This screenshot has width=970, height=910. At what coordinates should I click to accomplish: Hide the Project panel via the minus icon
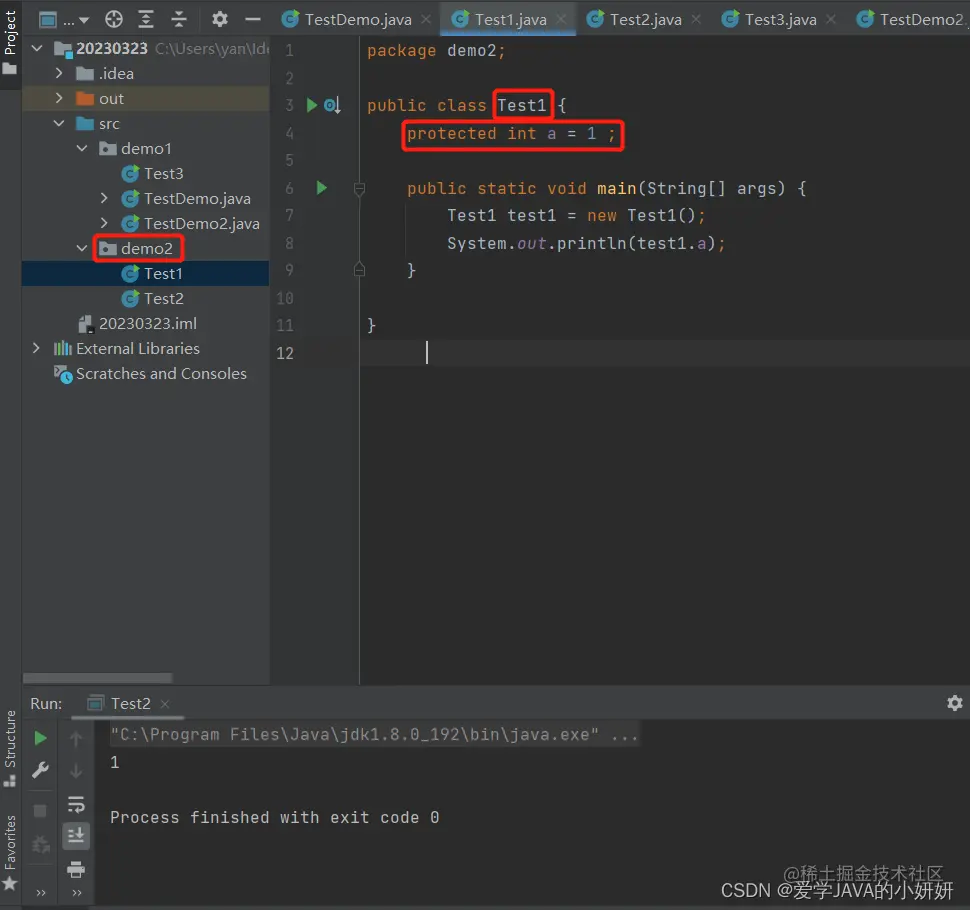coord(252,20)
